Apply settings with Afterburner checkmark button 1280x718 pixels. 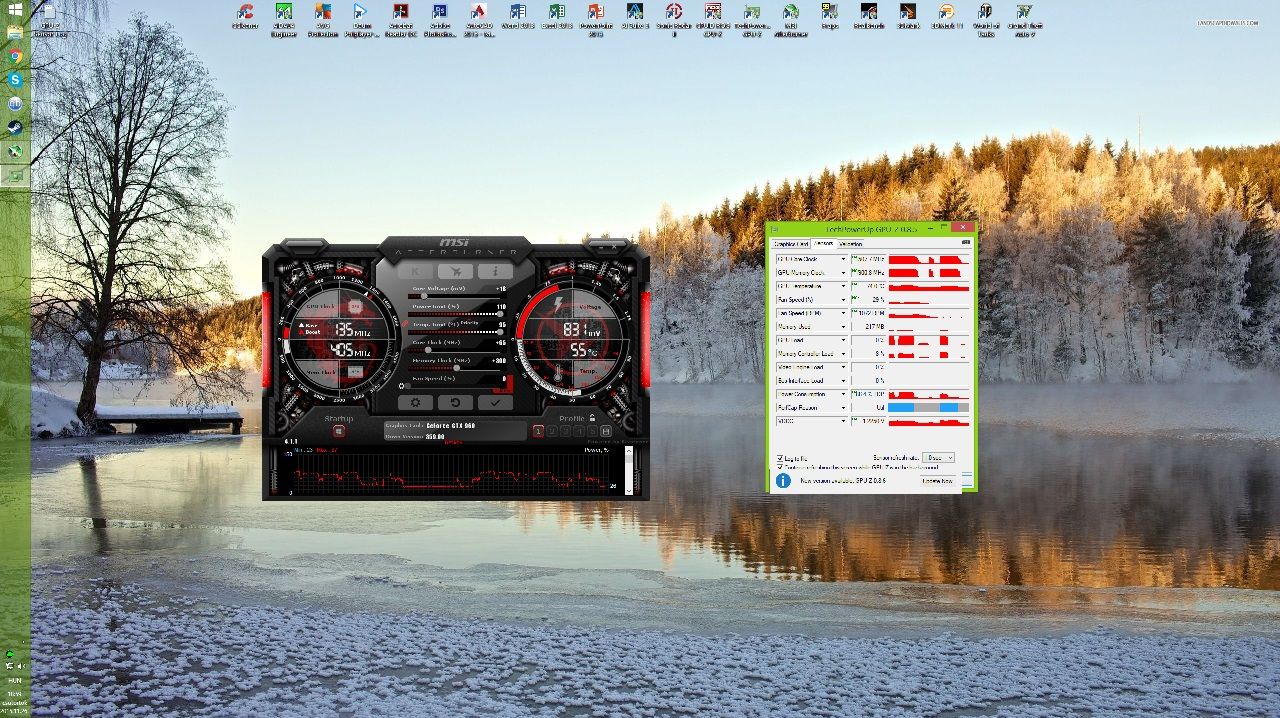coord(495,403)
